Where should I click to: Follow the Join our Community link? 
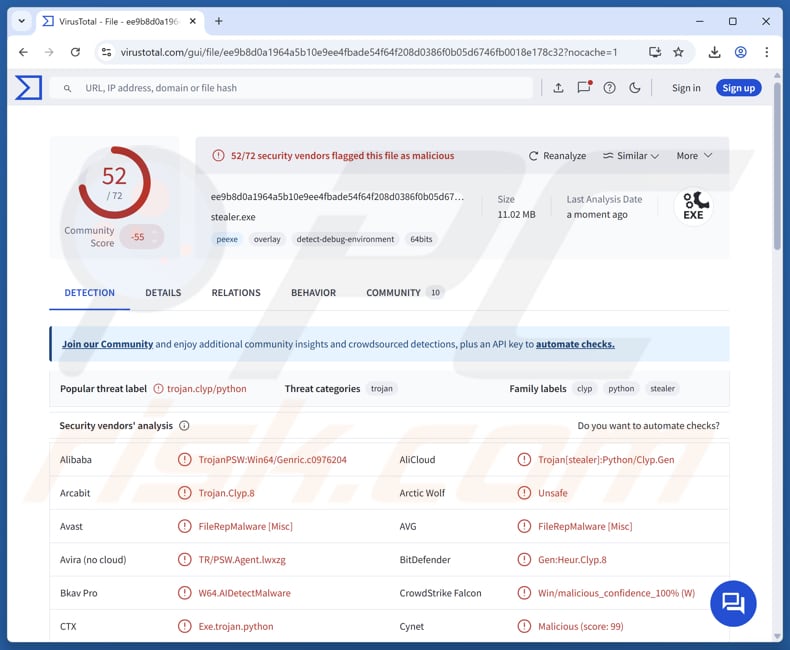coord(107,344)
